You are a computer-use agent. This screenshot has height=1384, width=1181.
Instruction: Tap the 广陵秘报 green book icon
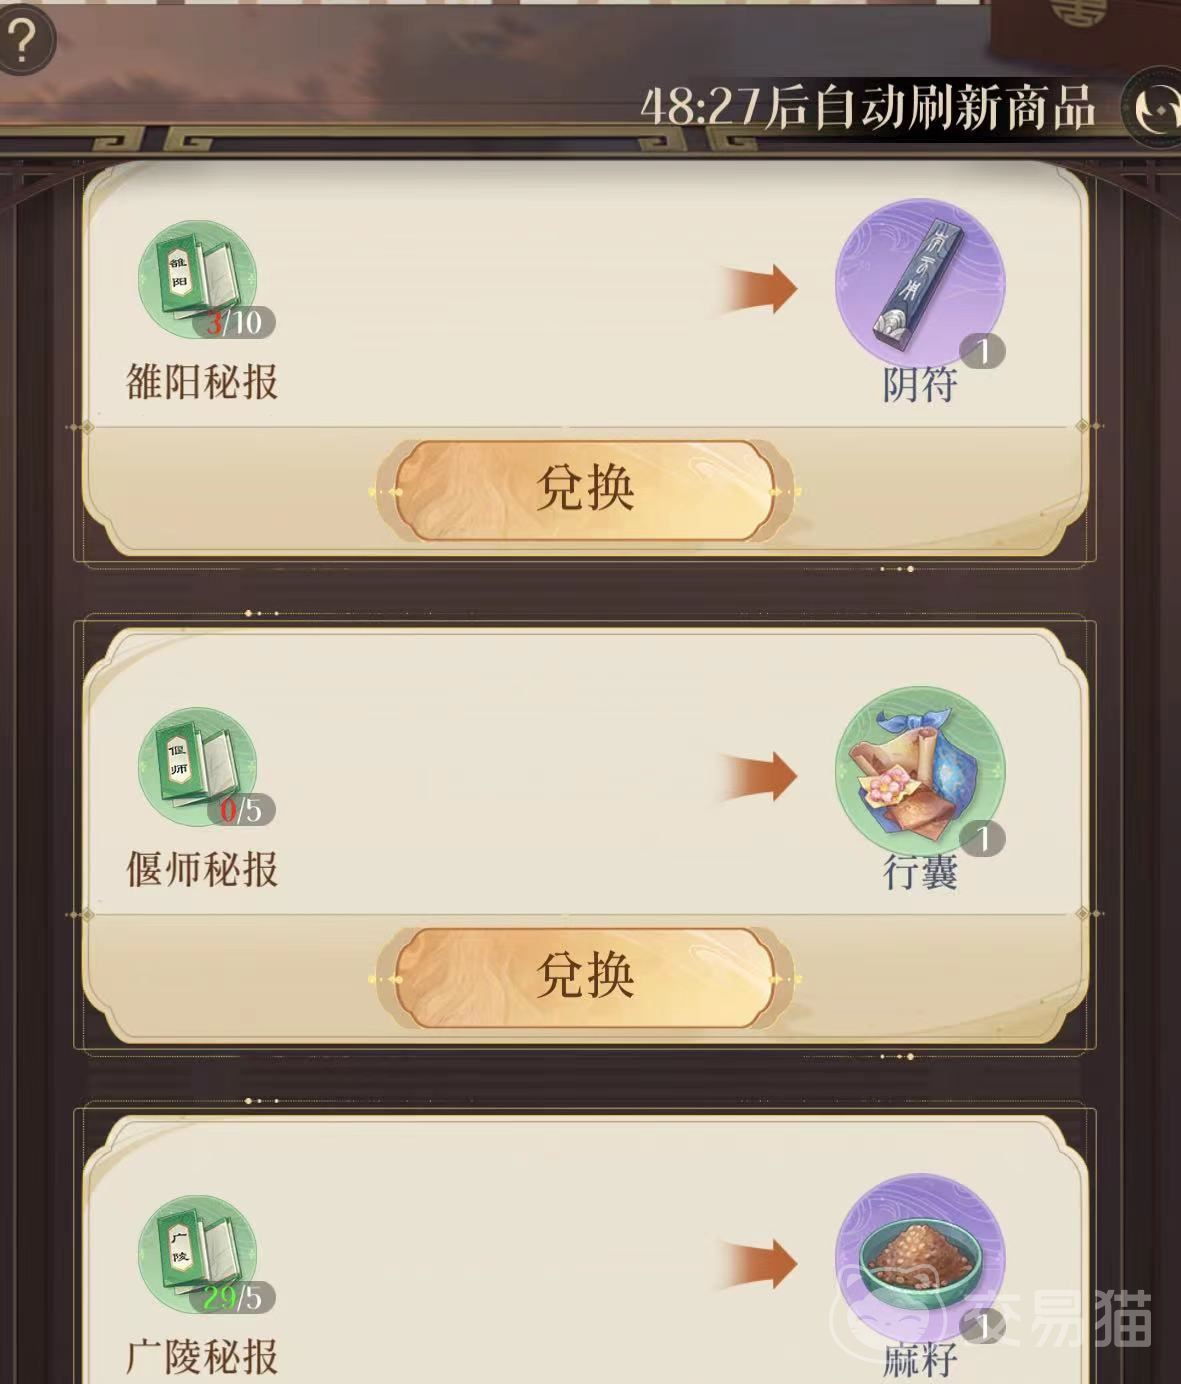click(x=198, y=1254)
